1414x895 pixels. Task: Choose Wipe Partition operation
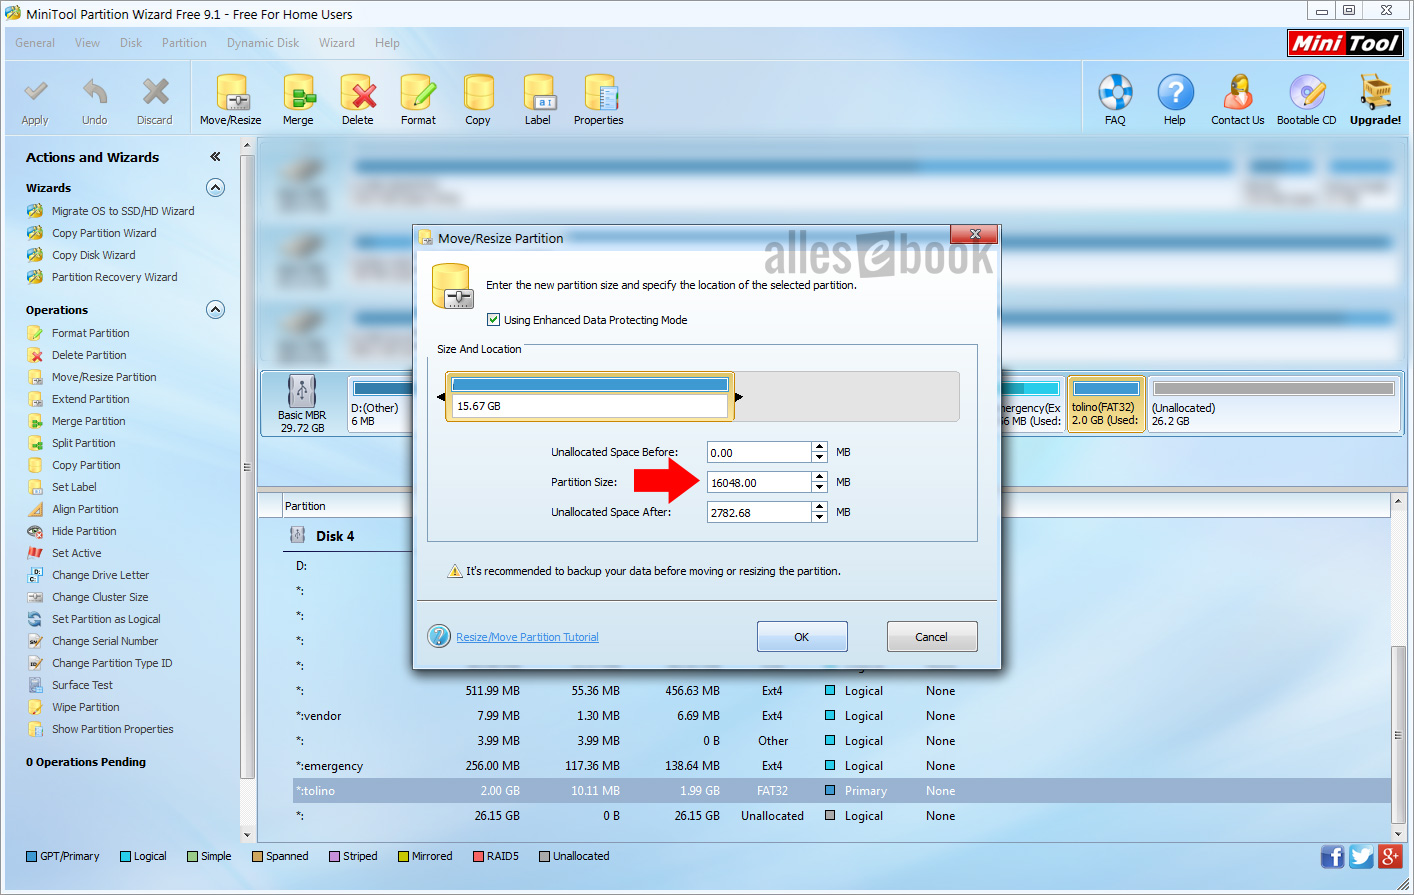[x=85, y=707]
